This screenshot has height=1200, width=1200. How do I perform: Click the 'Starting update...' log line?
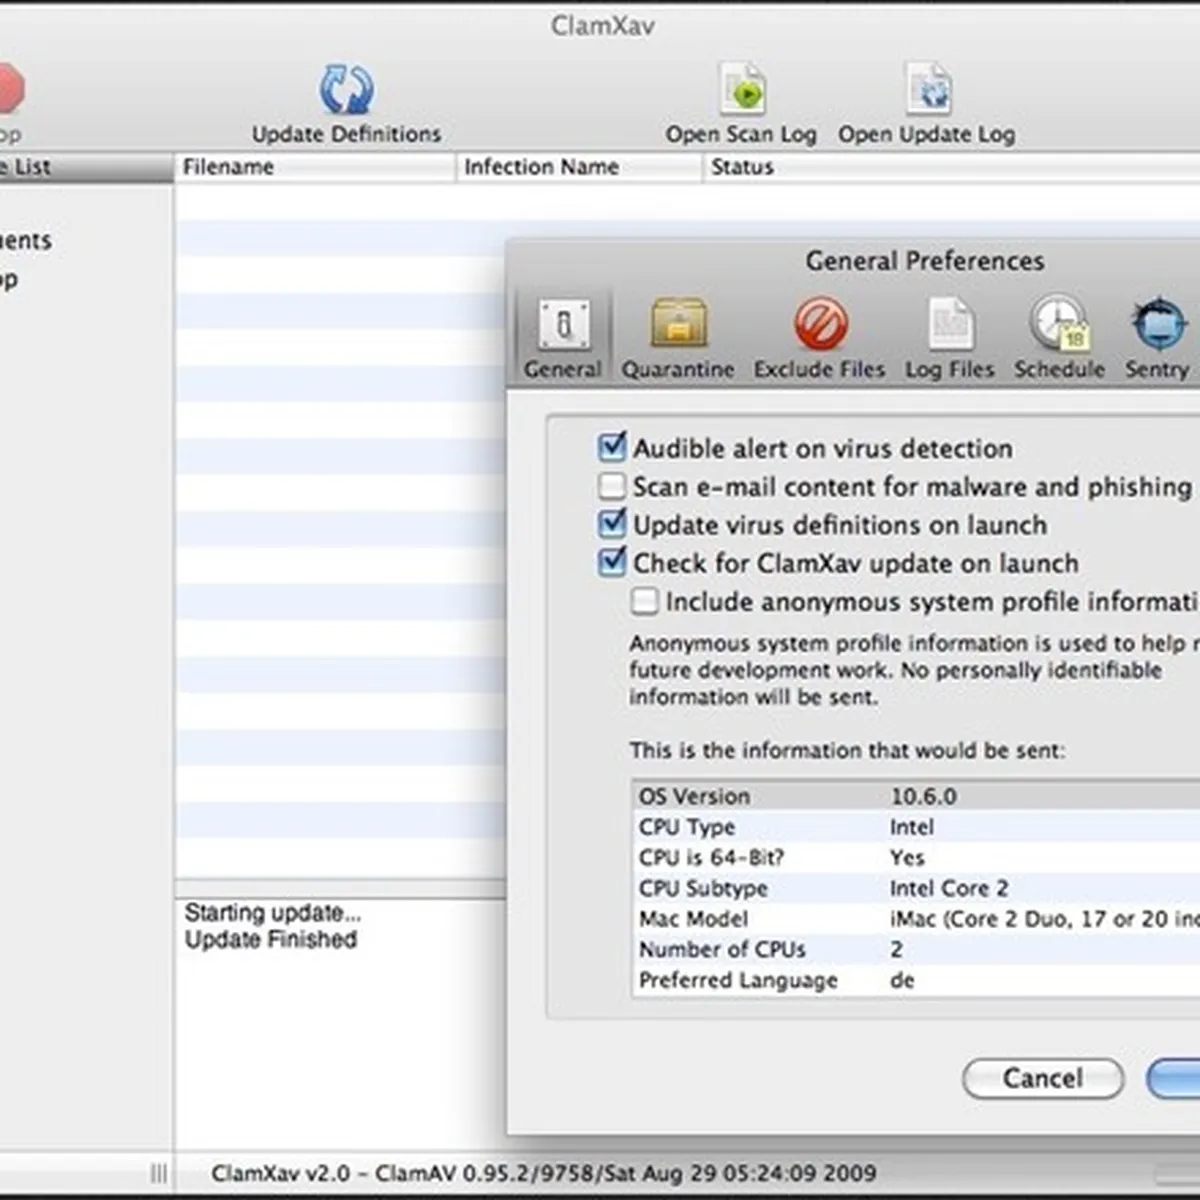point(273,913)
